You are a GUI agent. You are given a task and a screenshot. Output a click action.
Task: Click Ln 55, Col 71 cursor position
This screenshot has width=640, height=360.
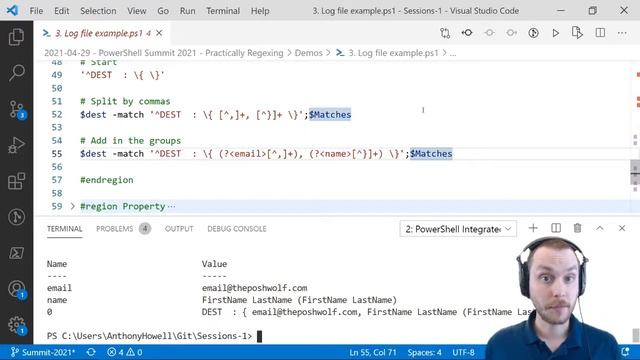(373, 352)
